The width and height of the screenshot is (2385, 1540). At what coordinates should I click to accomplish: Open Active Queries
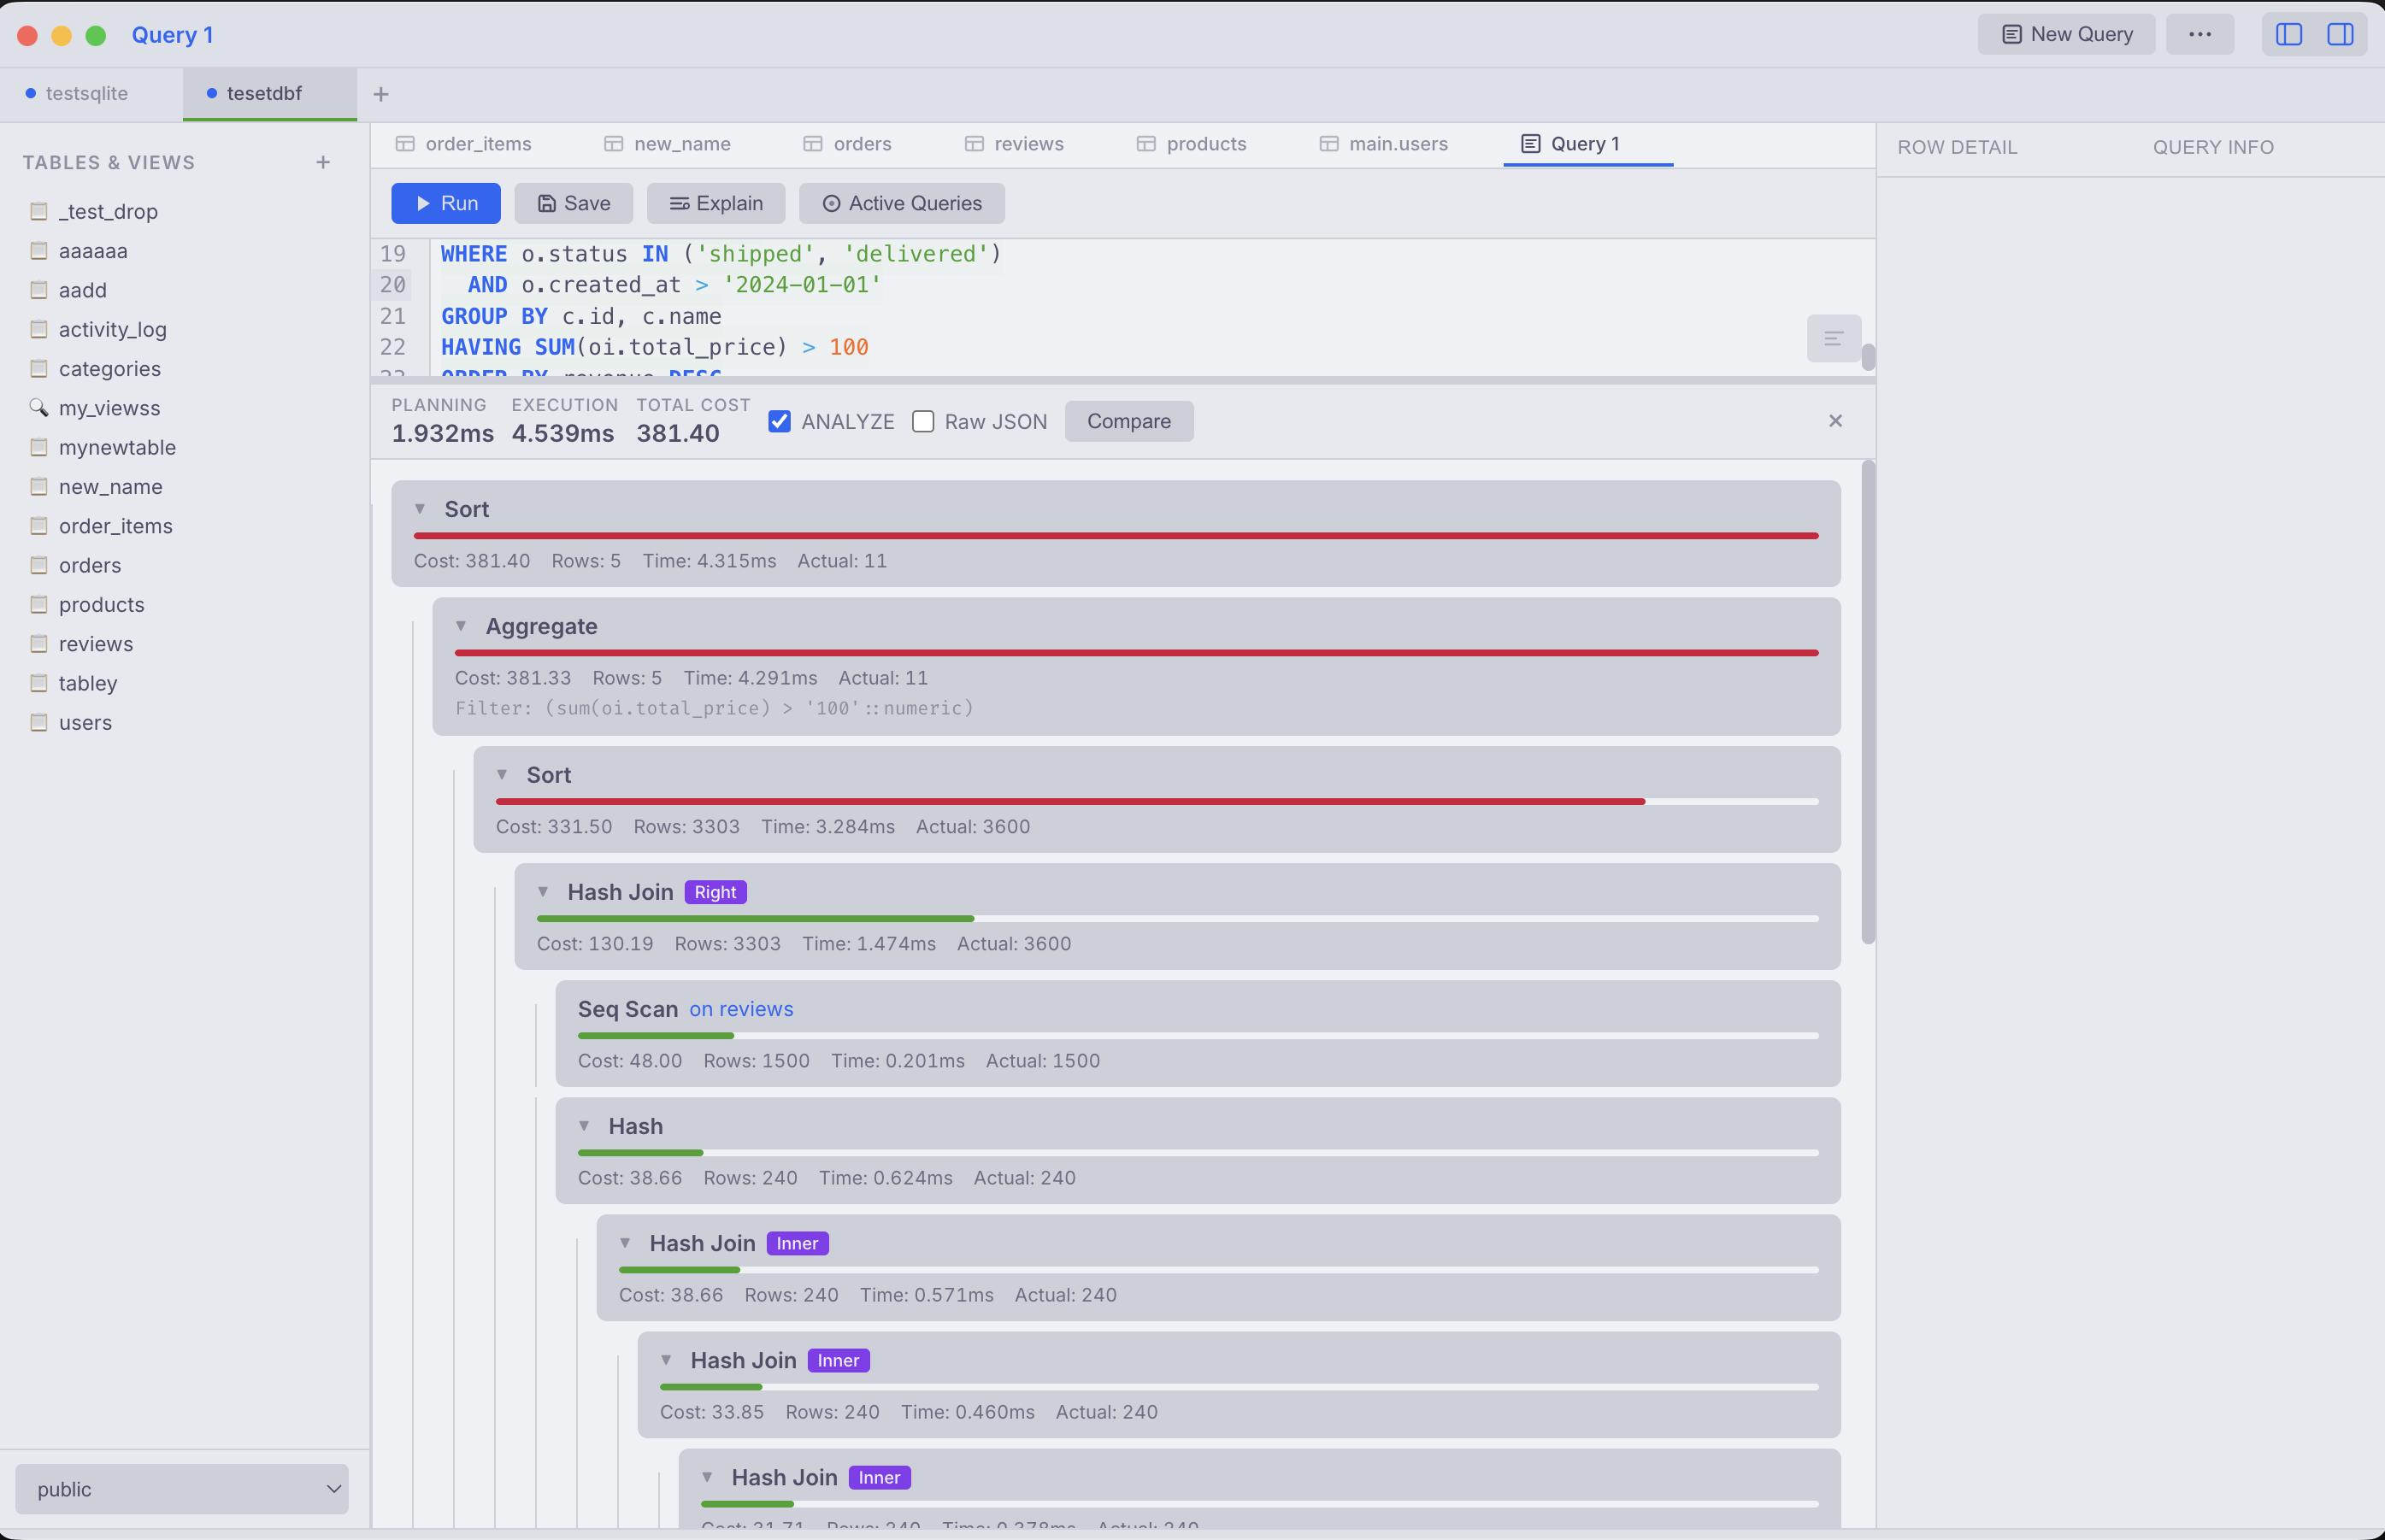(901, 203)
